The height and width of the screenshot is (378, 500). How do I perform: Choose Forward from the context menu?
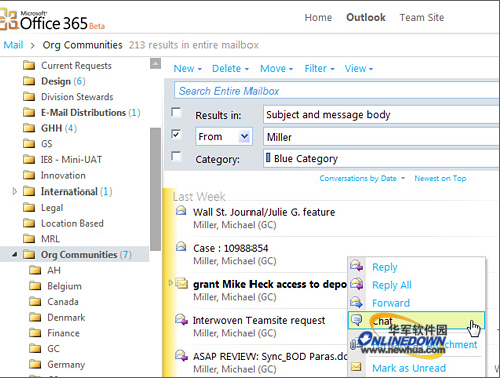pos(391,303)
